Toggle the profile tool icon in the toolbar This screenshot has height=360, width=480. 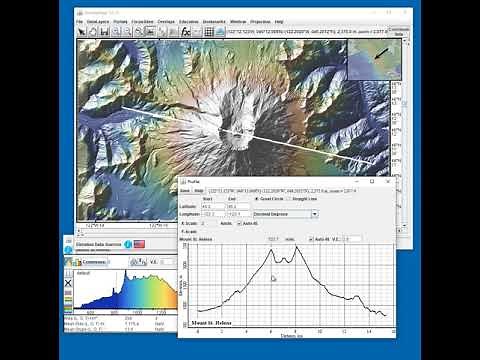click(x=151, y=32)
